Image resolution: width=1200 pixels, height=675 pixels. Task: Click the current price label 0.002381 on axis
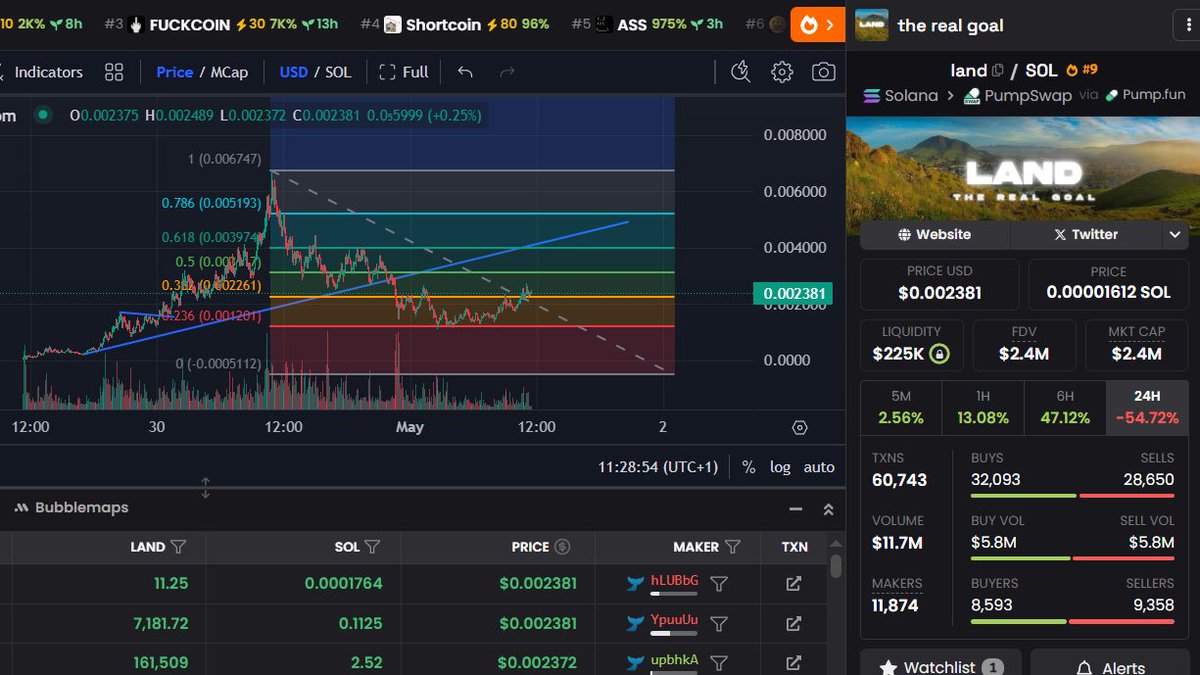[792, 294]
